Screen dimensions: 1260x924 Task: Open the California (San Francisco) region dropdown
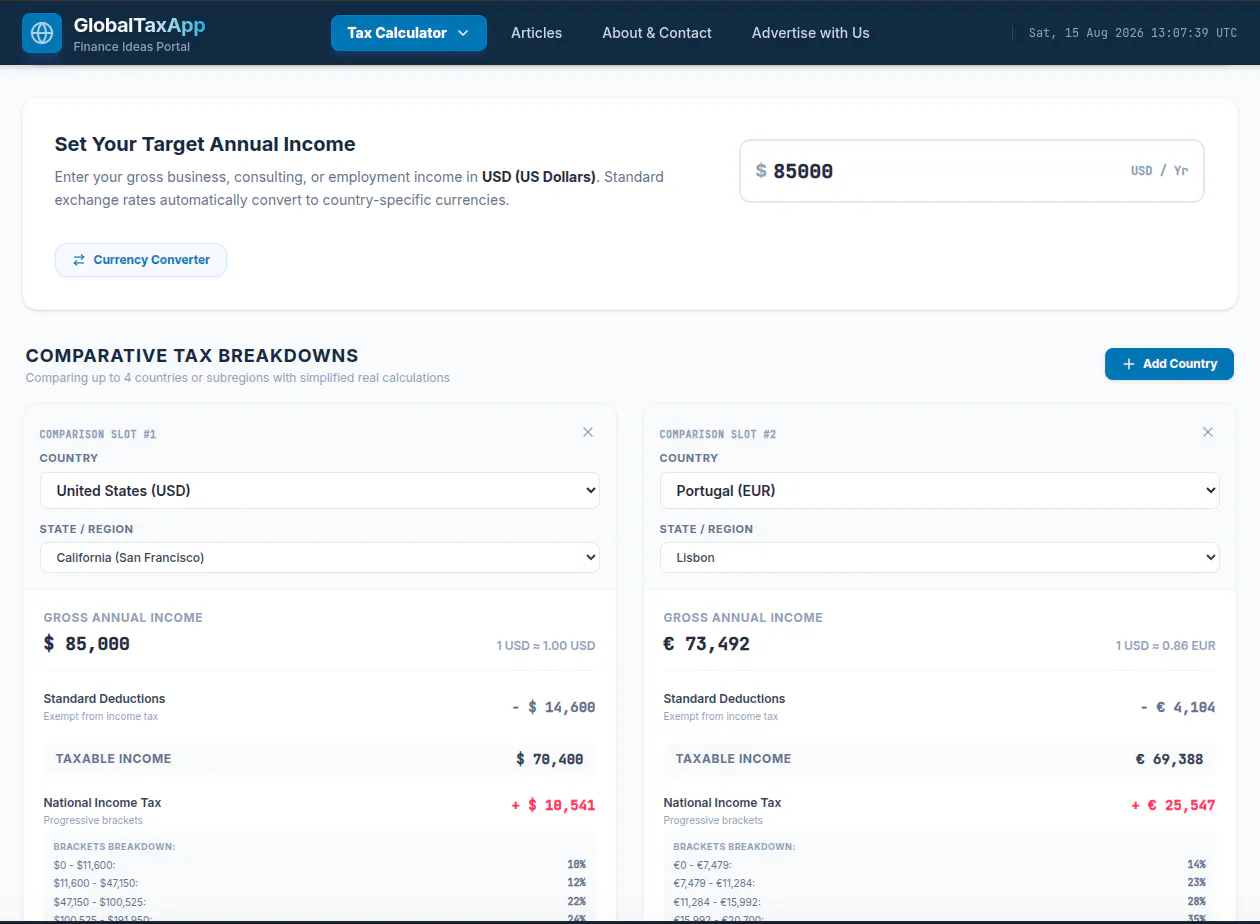click(320, 558)
